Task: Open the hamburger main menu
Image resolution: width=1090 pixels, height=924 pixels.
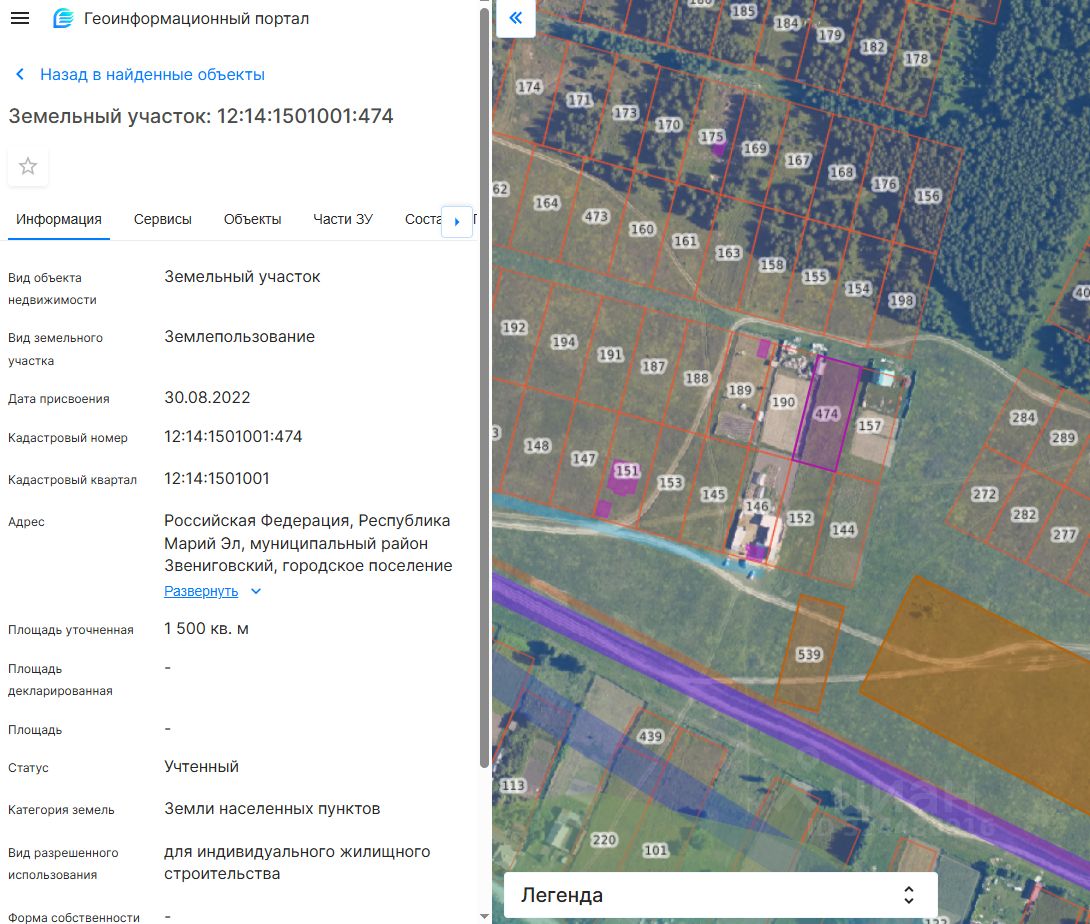Action: click(20, 18)
